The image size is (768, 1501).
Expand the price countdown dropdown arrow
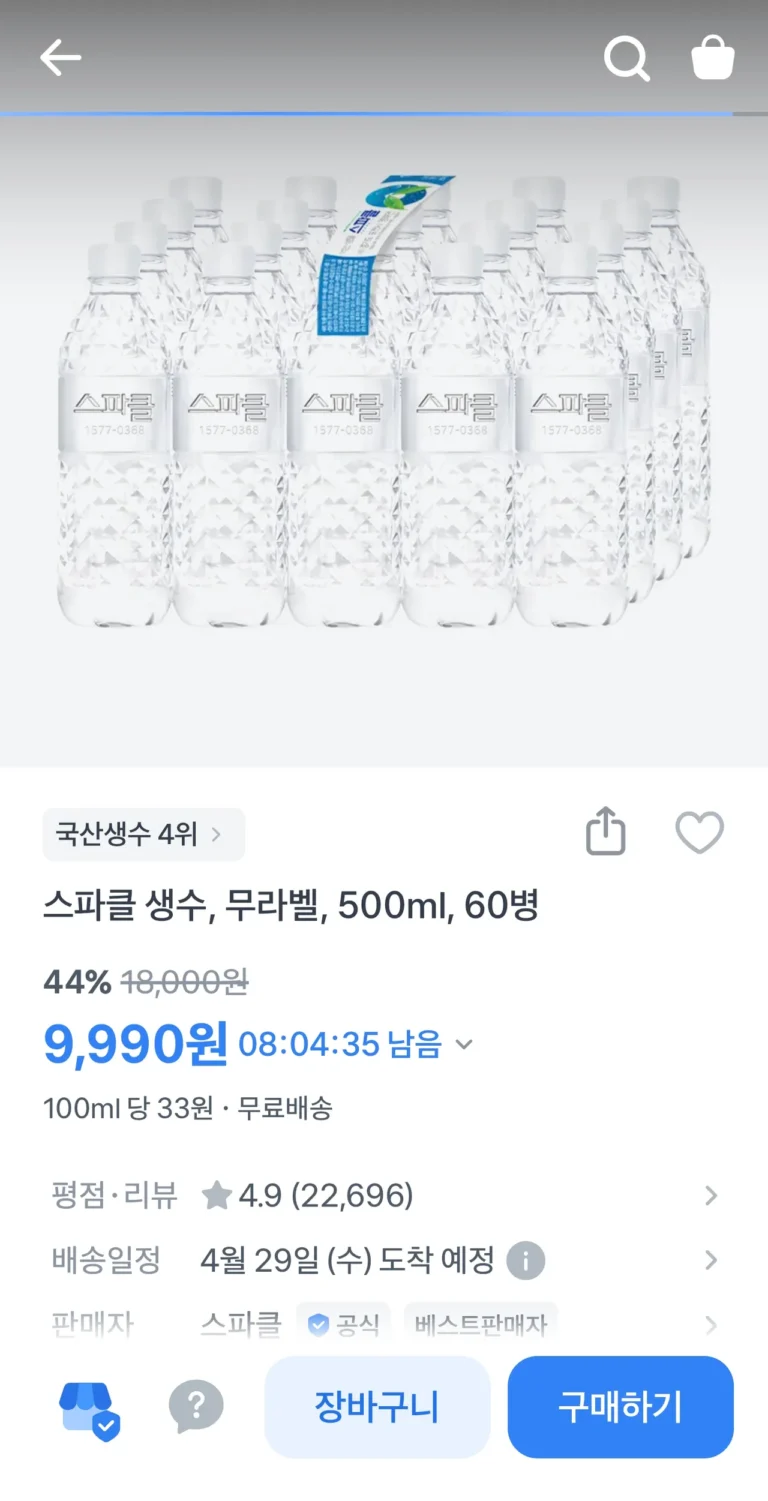pos(464,1045)
